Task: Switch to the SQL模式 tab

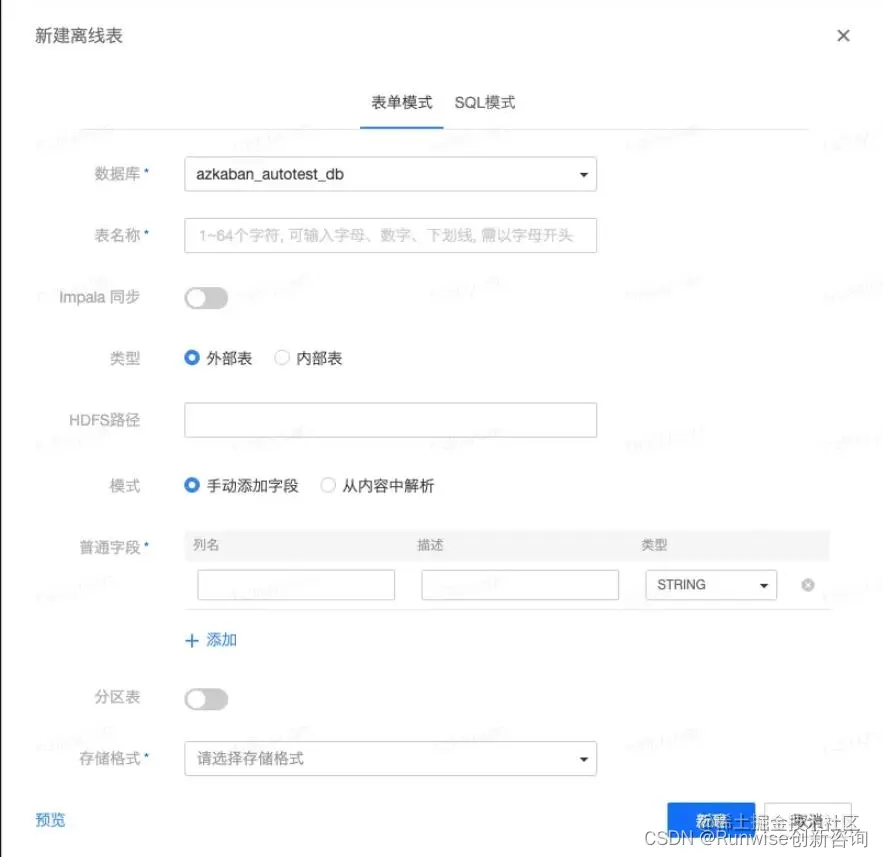Action: click(484, 101)
